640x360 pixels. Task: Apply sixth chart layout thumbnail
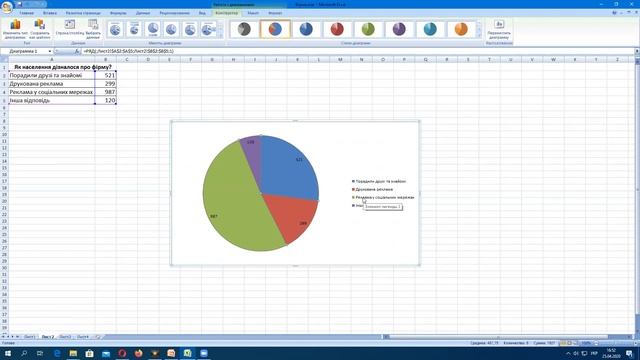click(x=209, y=29)
